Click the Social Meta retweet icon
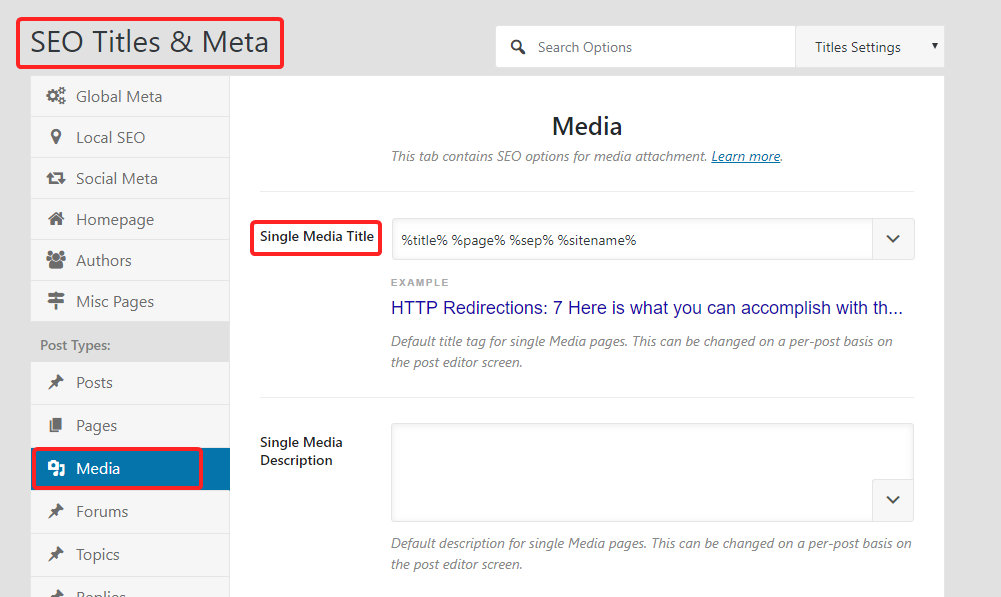 tap(56, 179)
